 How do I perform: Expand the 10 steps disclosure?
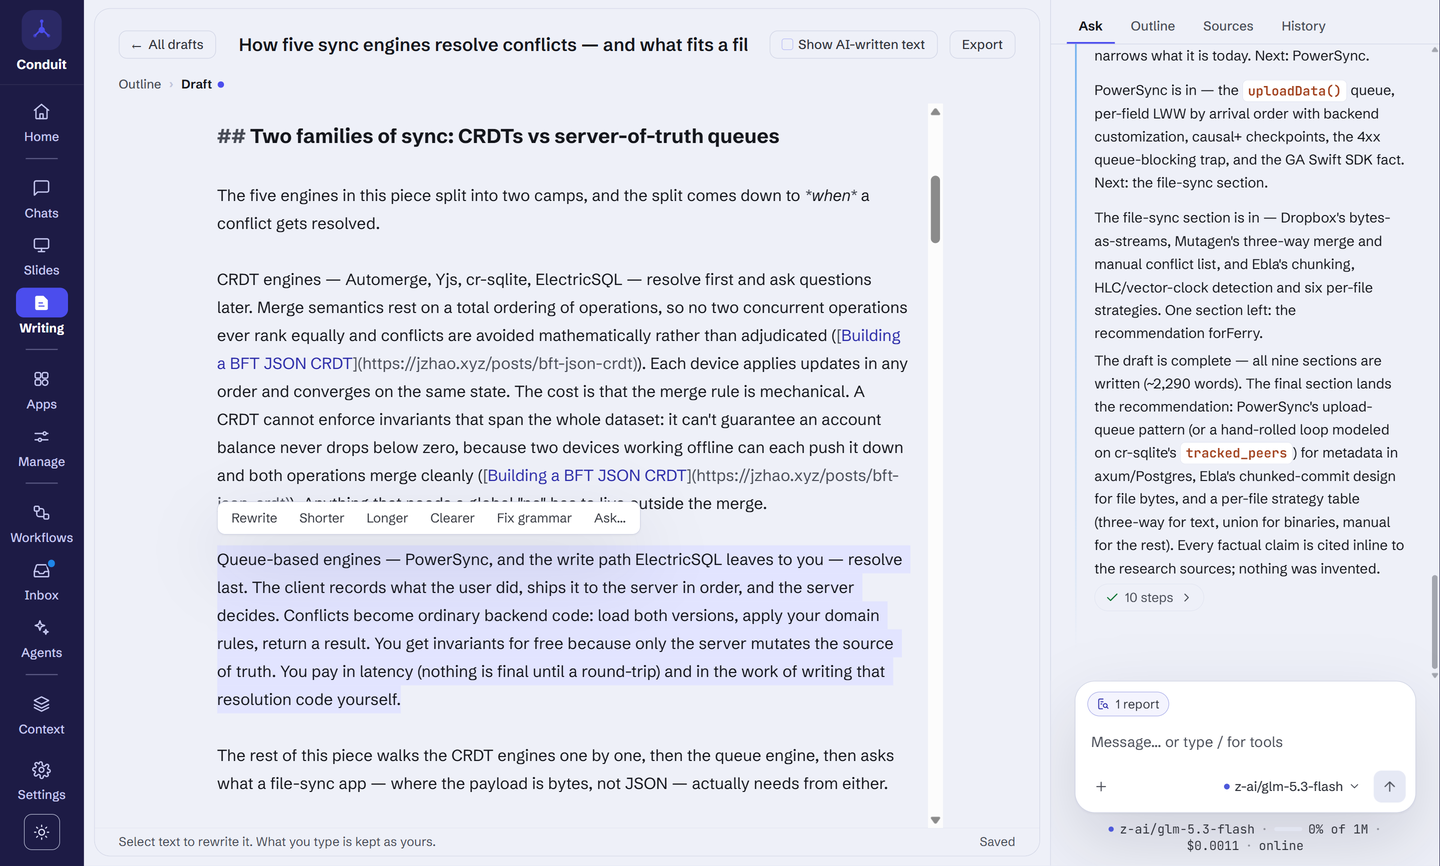click(1148, 597)
